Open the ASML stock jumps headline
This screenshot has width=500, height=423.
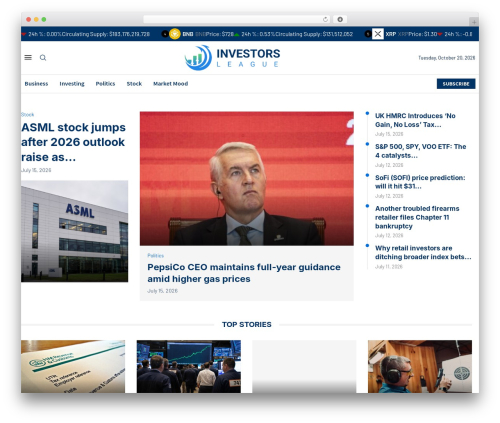(74, 142)
